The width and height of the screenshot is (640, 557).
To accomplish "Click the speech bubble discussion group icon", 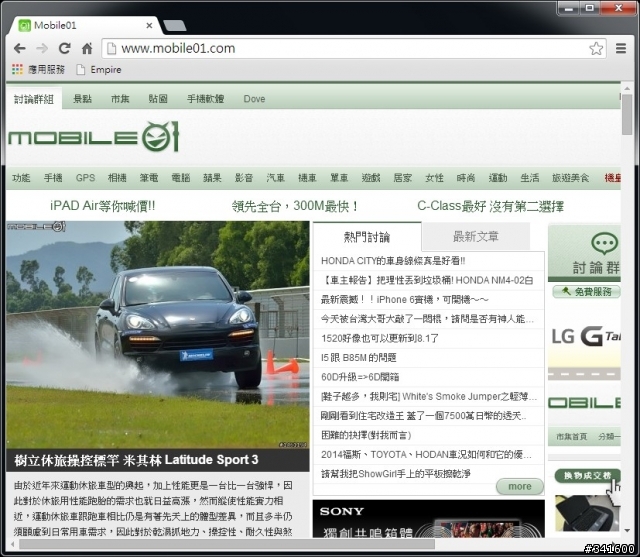I will coord(604,244).
